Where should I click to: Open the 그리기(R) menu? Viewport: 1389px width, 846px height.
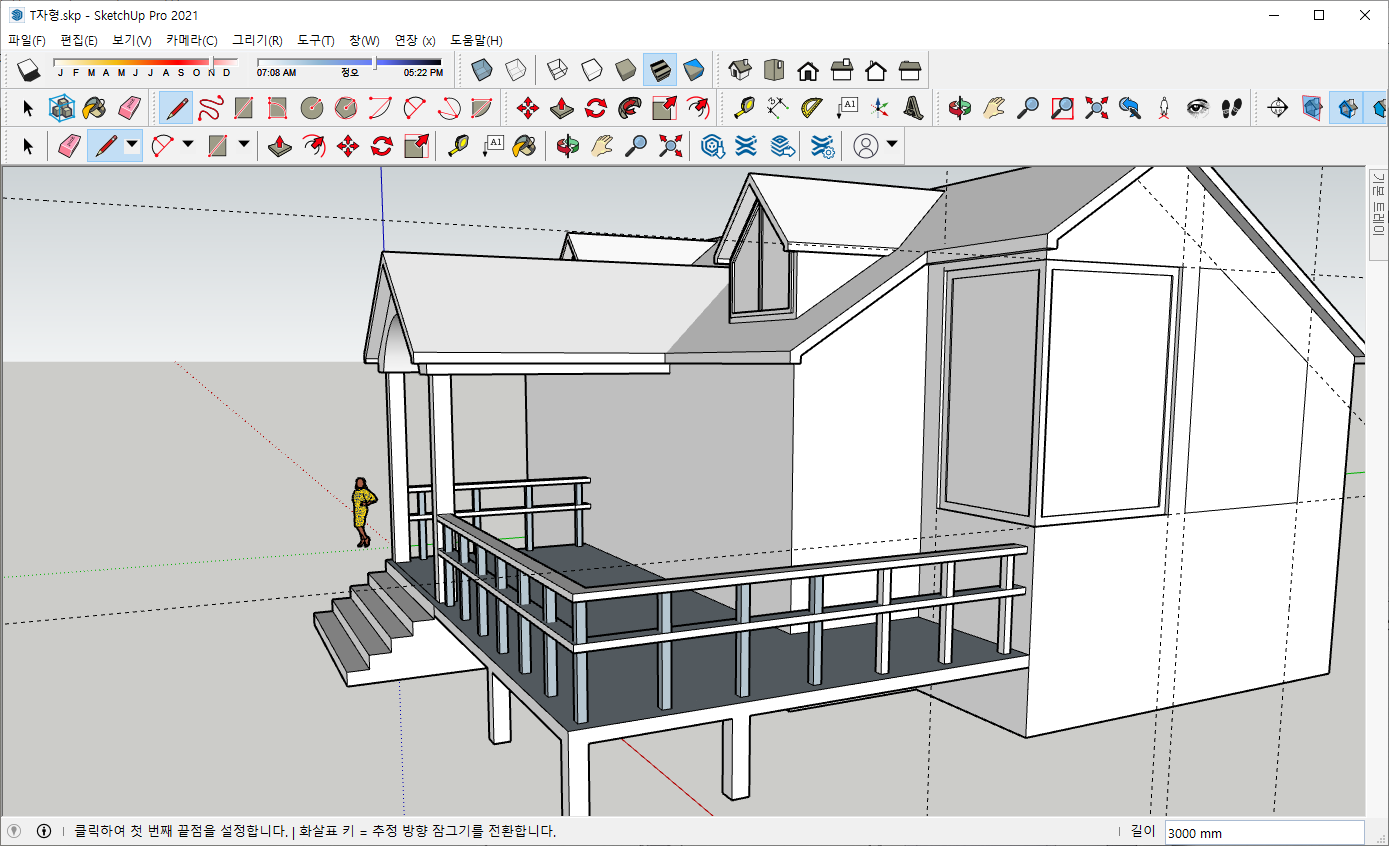point(257,41)
